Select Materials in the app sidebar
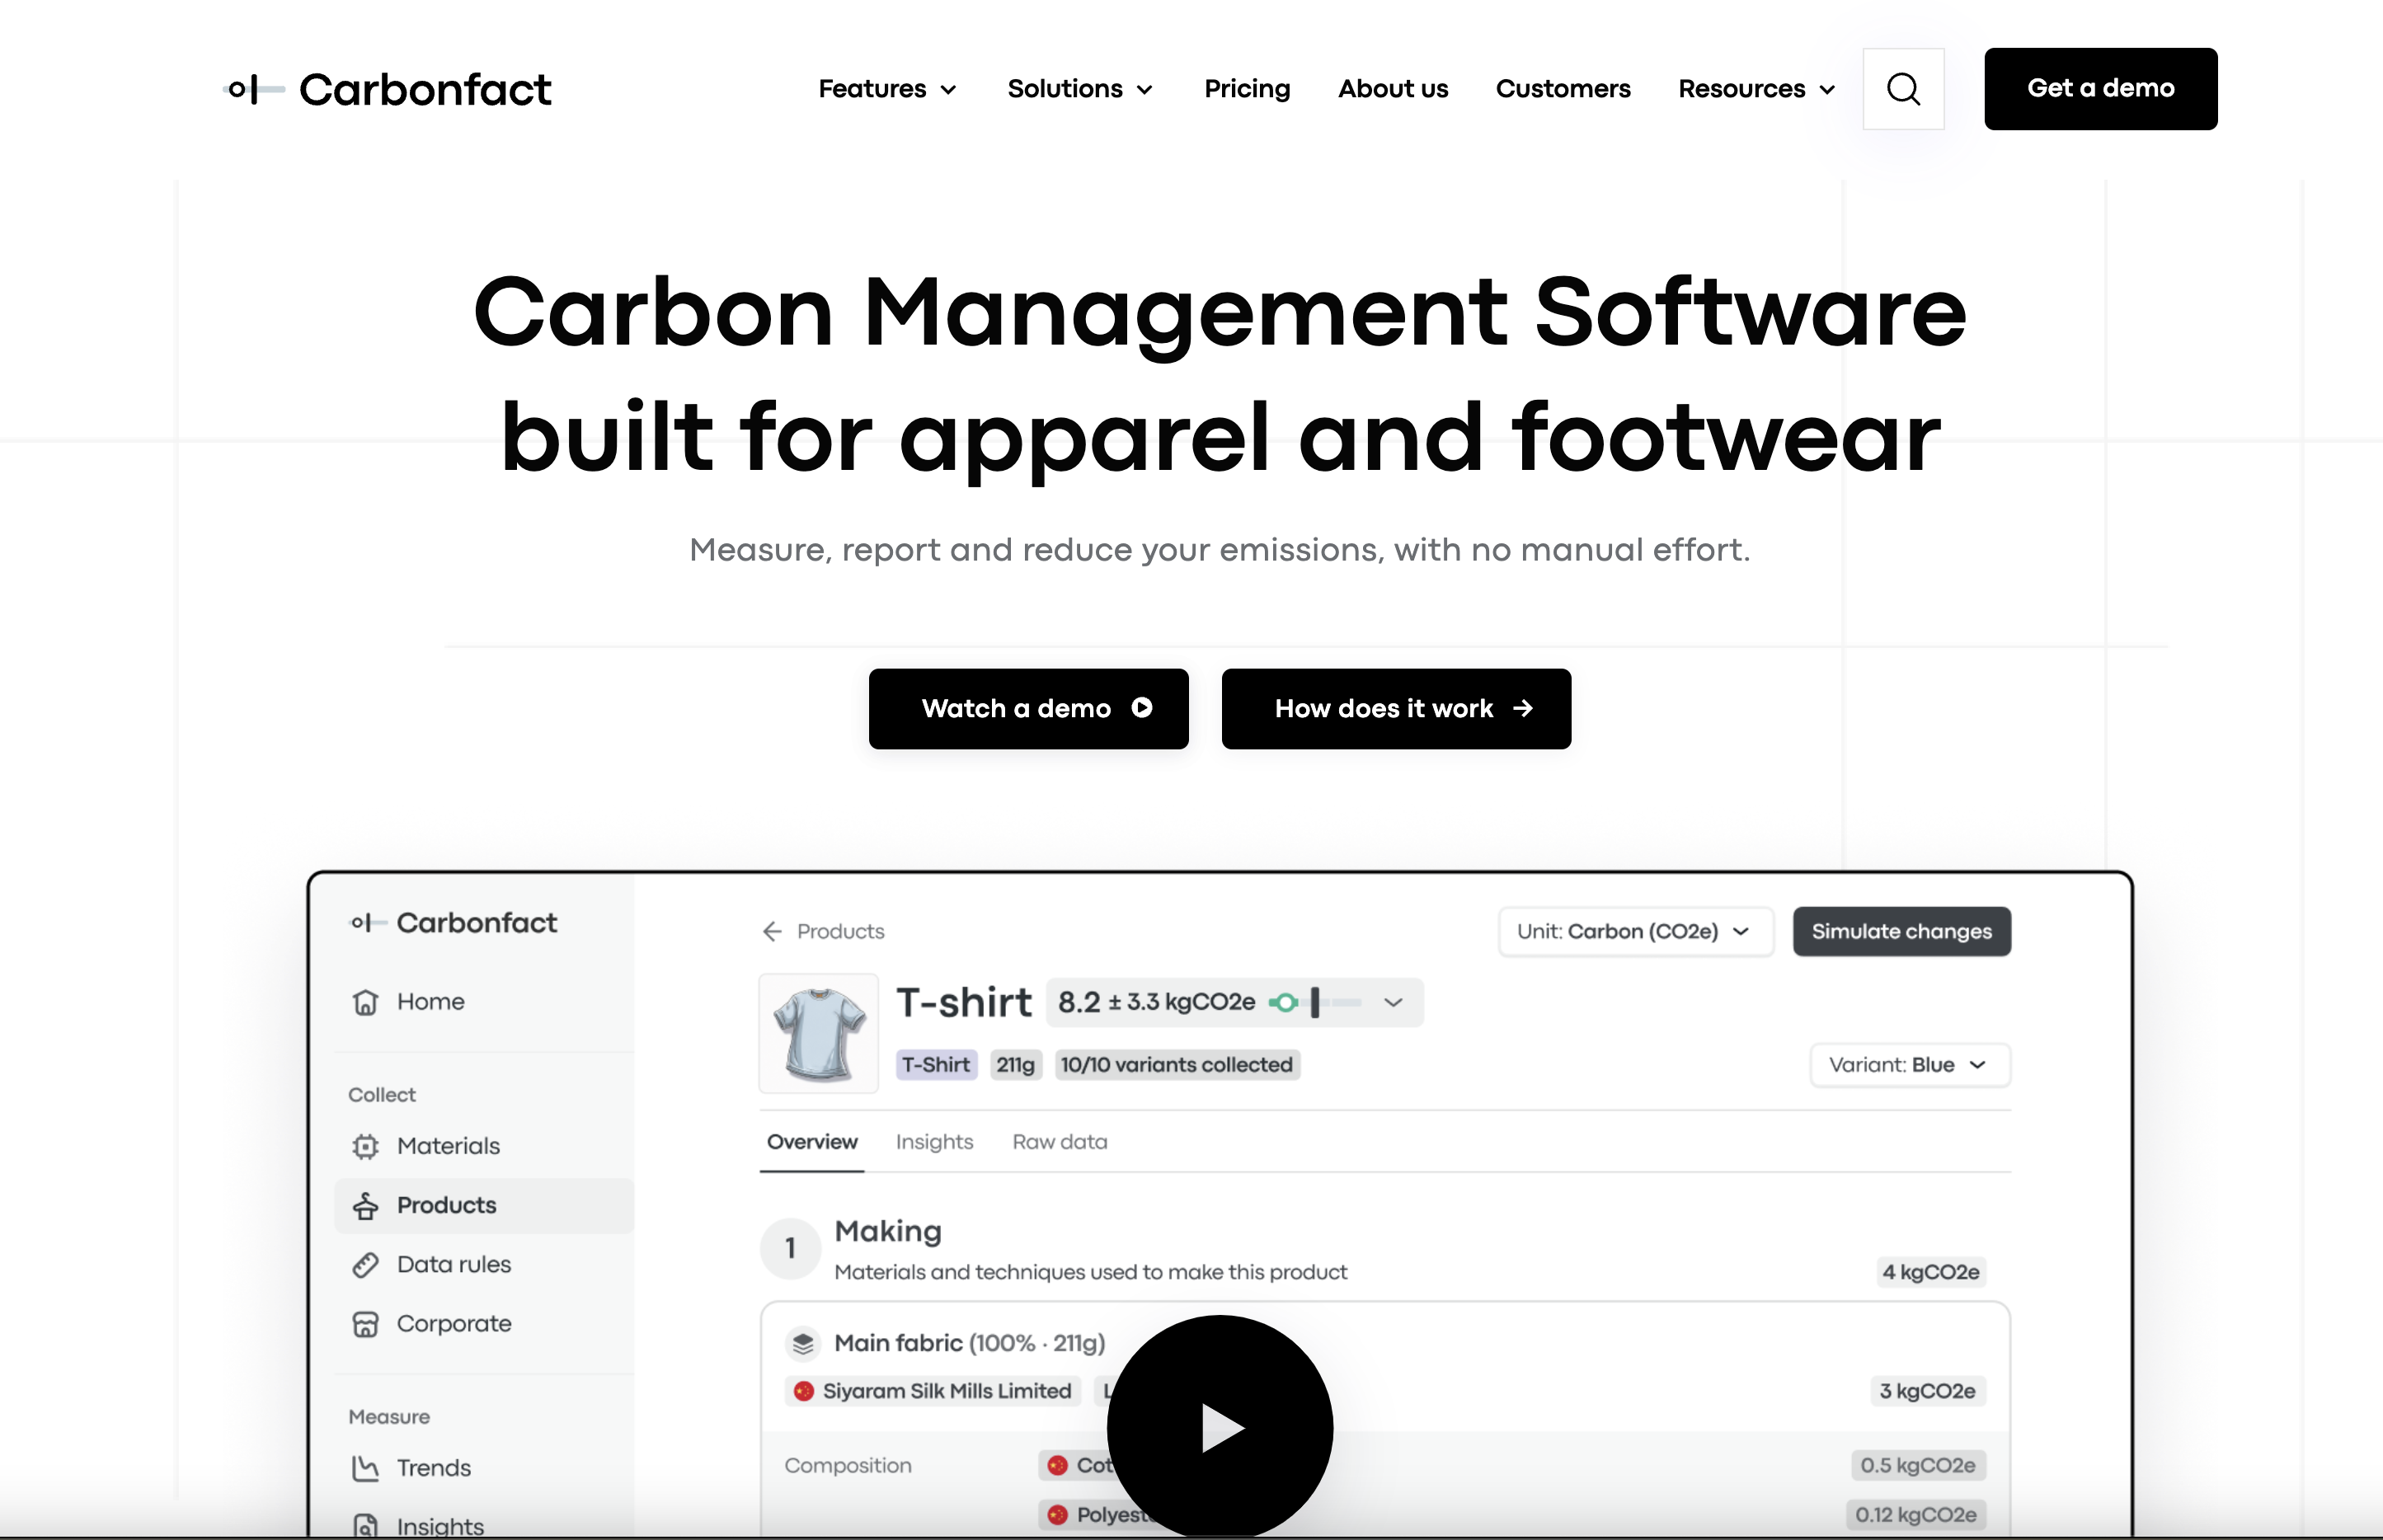Screen dimensions: 2383x1540 click(x=484, y=1146)
